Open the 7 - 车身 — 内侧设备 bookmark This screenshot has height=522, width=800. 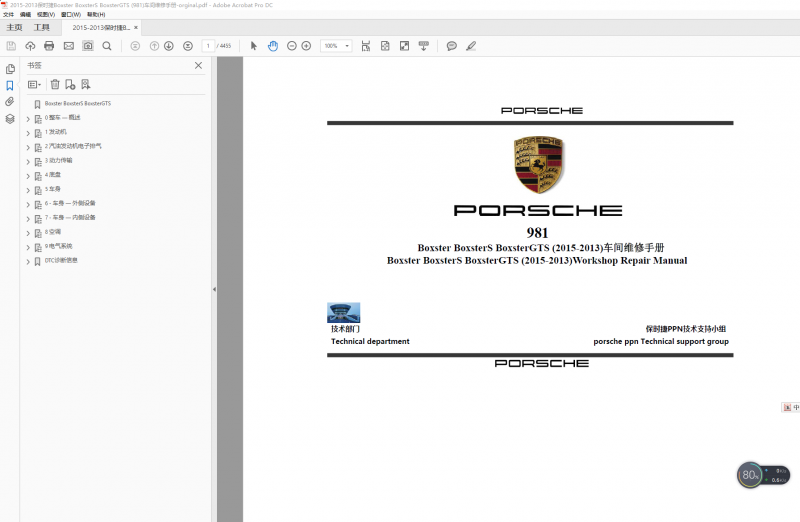tap(70, 217)
